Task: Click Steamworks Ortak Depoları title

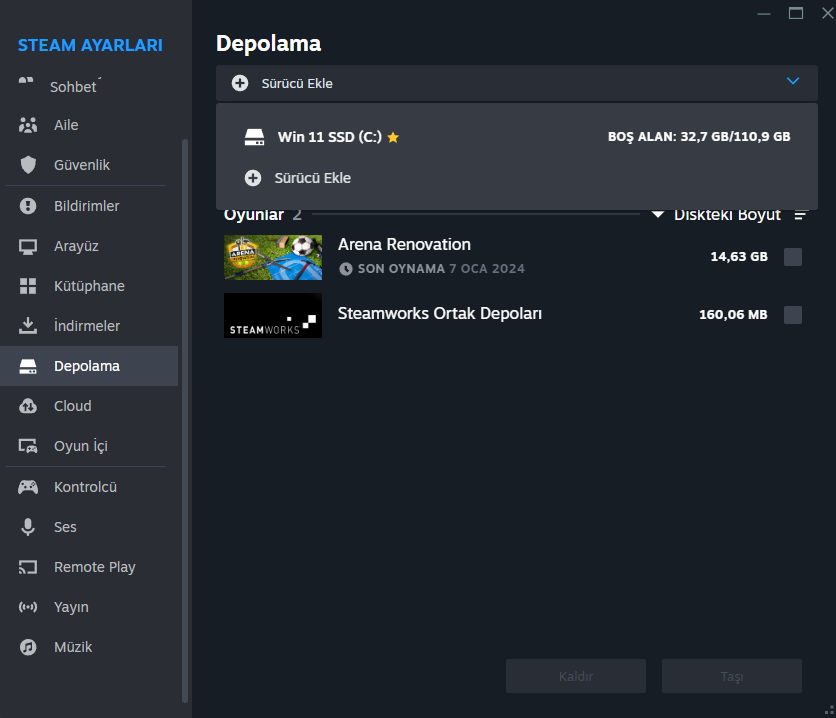Action: (x=439, y=313)
